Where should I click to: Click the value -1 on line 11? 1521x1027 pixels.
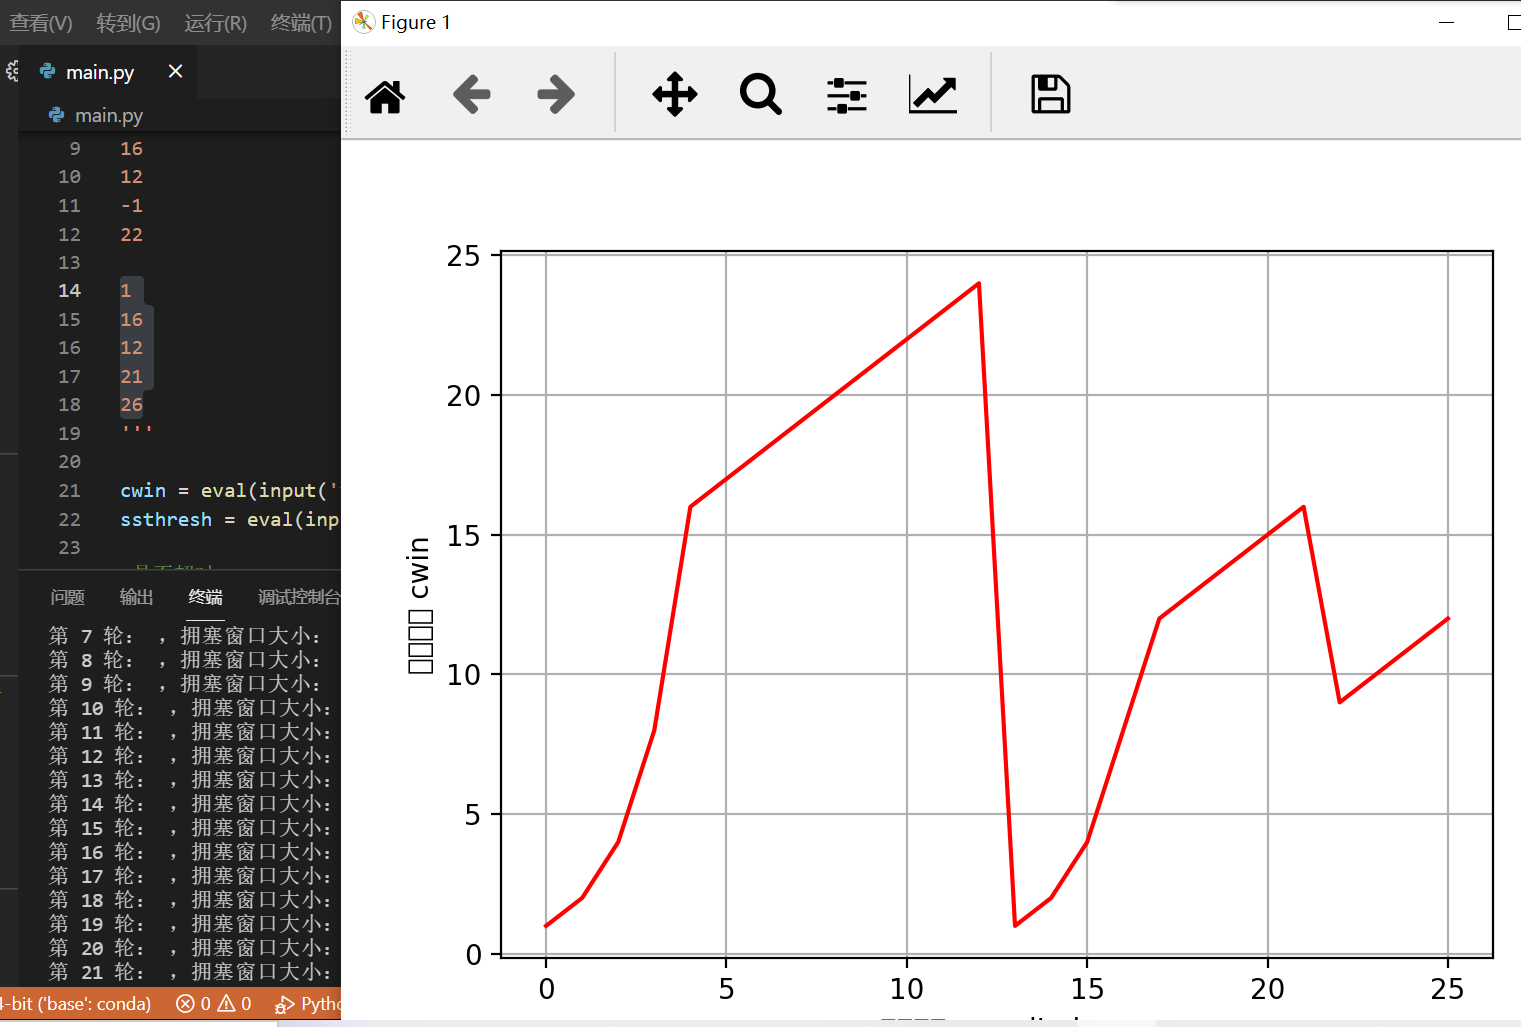[x=132, y=206]
